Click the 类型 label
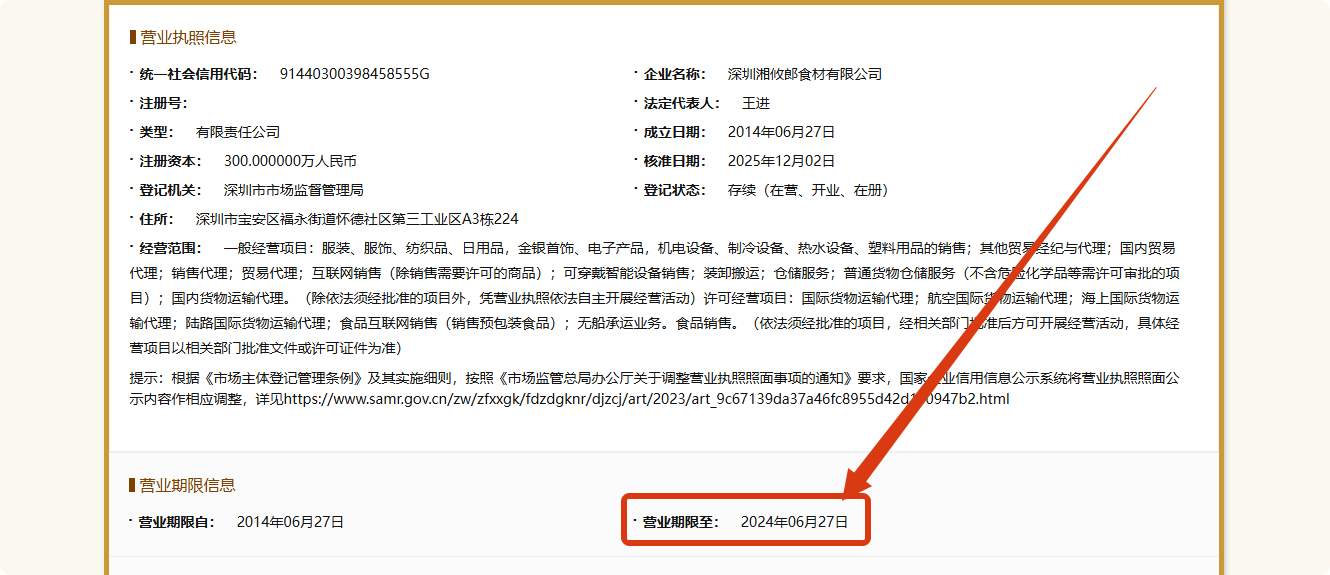Image resolution: width=1330 pixels, height=575 pixels. (156, 132)
